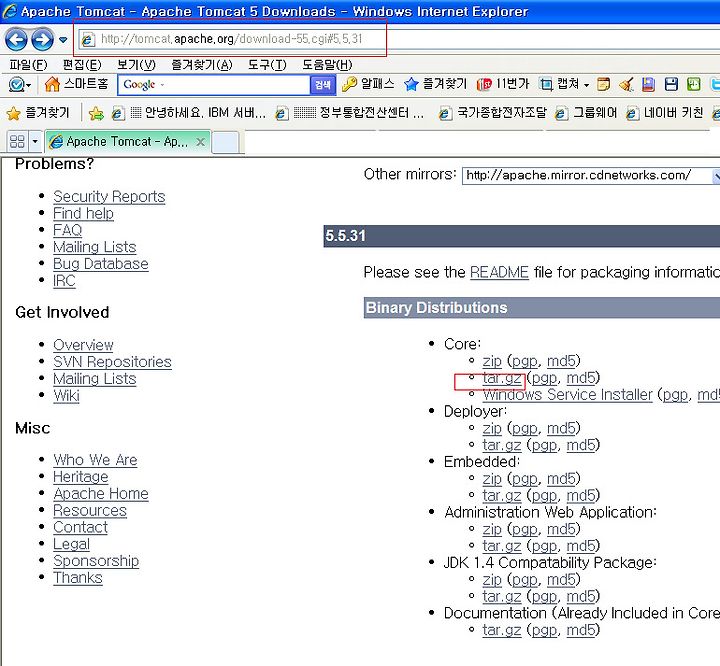Viewport: 720px width, 666px height.
Task: Open the IRC link
Action: (64, 281)
